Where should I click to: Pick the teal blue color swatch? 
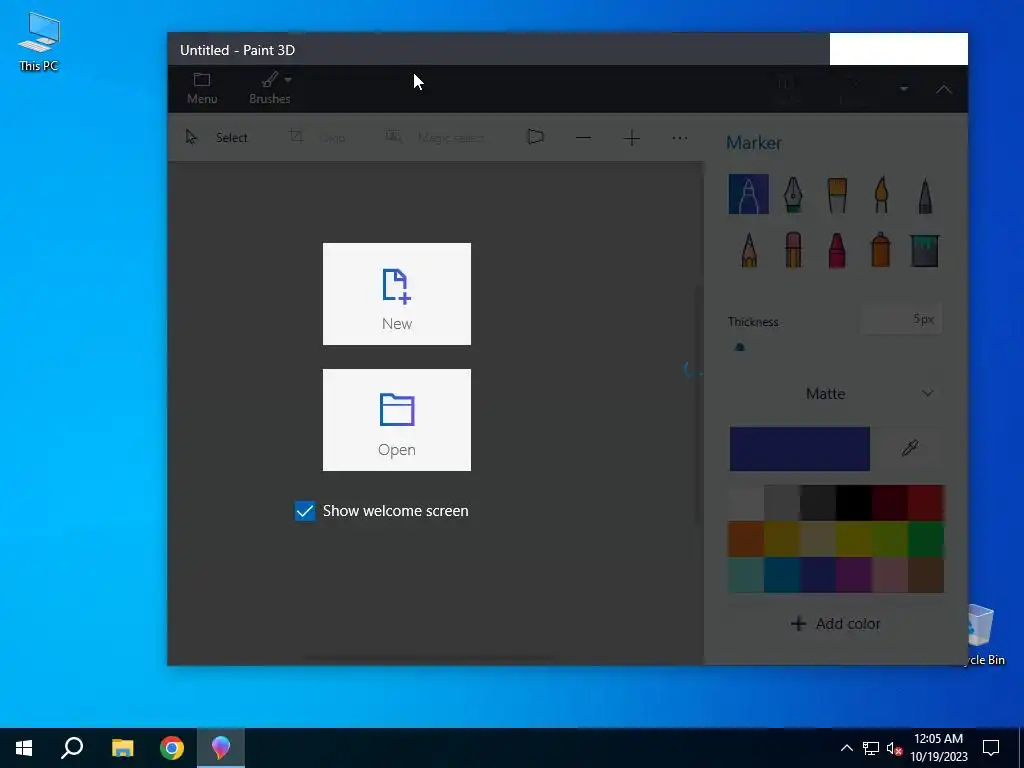(782, 575)
